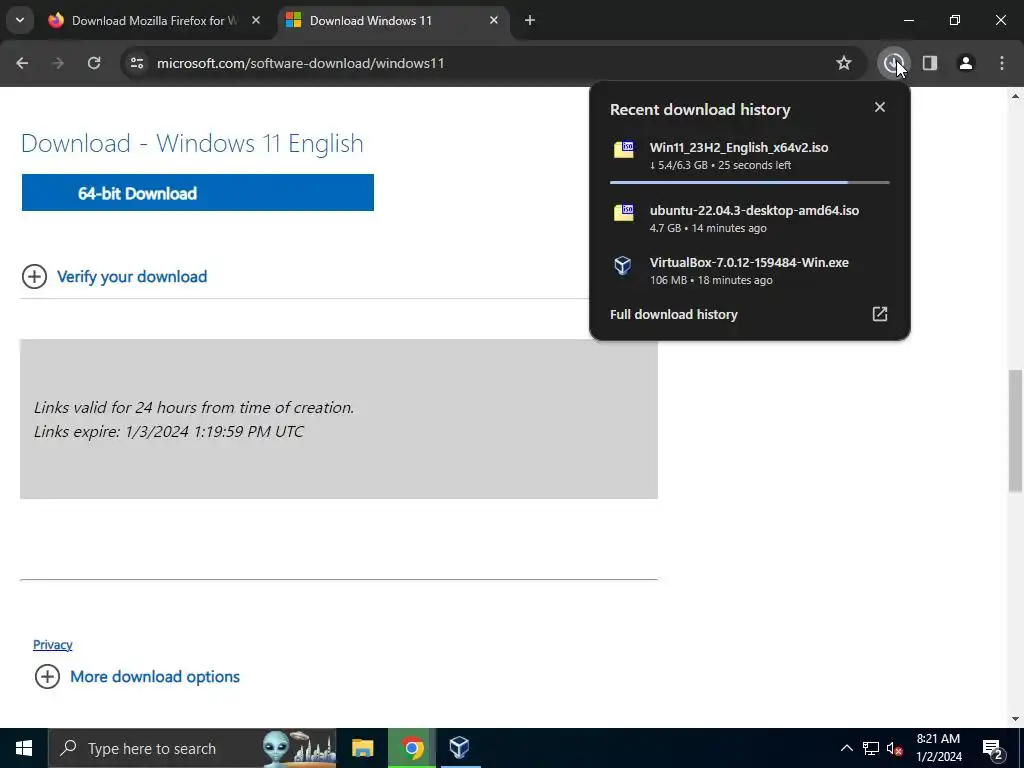Open the Chrome profile menu
The image size is (1024, 768).
pyautogui.click(x=966, y=63)
